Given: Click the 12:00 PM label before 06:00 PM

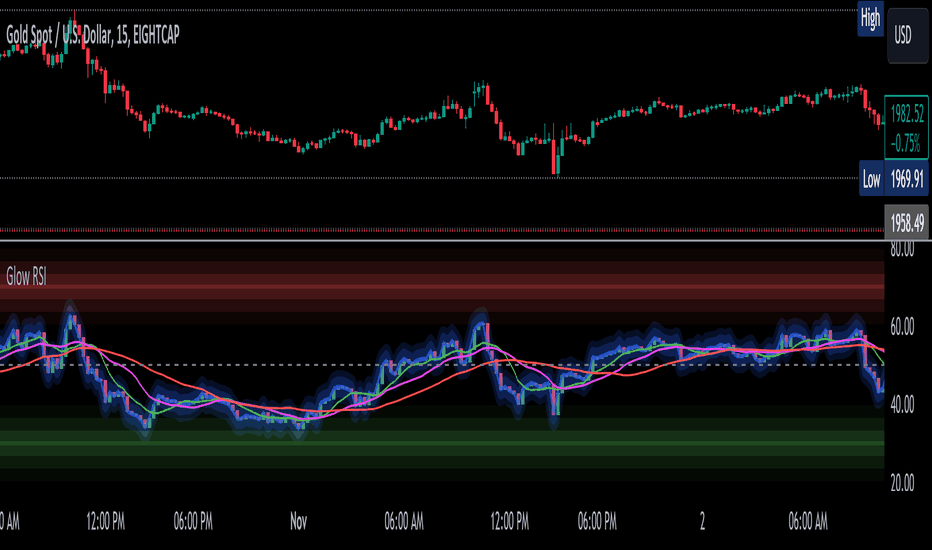Looking at the screenshot, I should (106, 521).
